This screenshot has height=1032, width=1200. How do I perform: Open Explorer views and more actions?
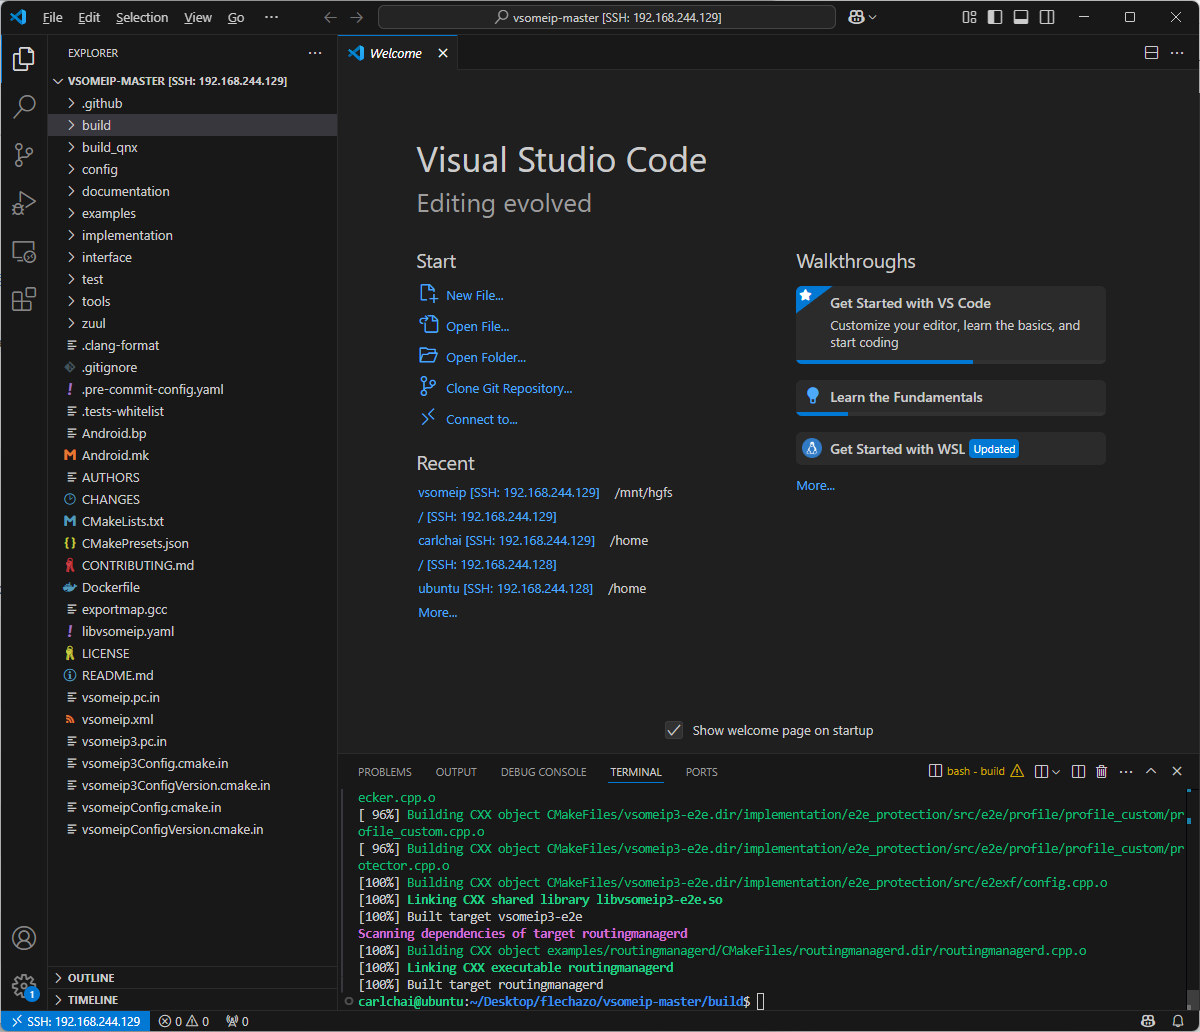[315, 53]
